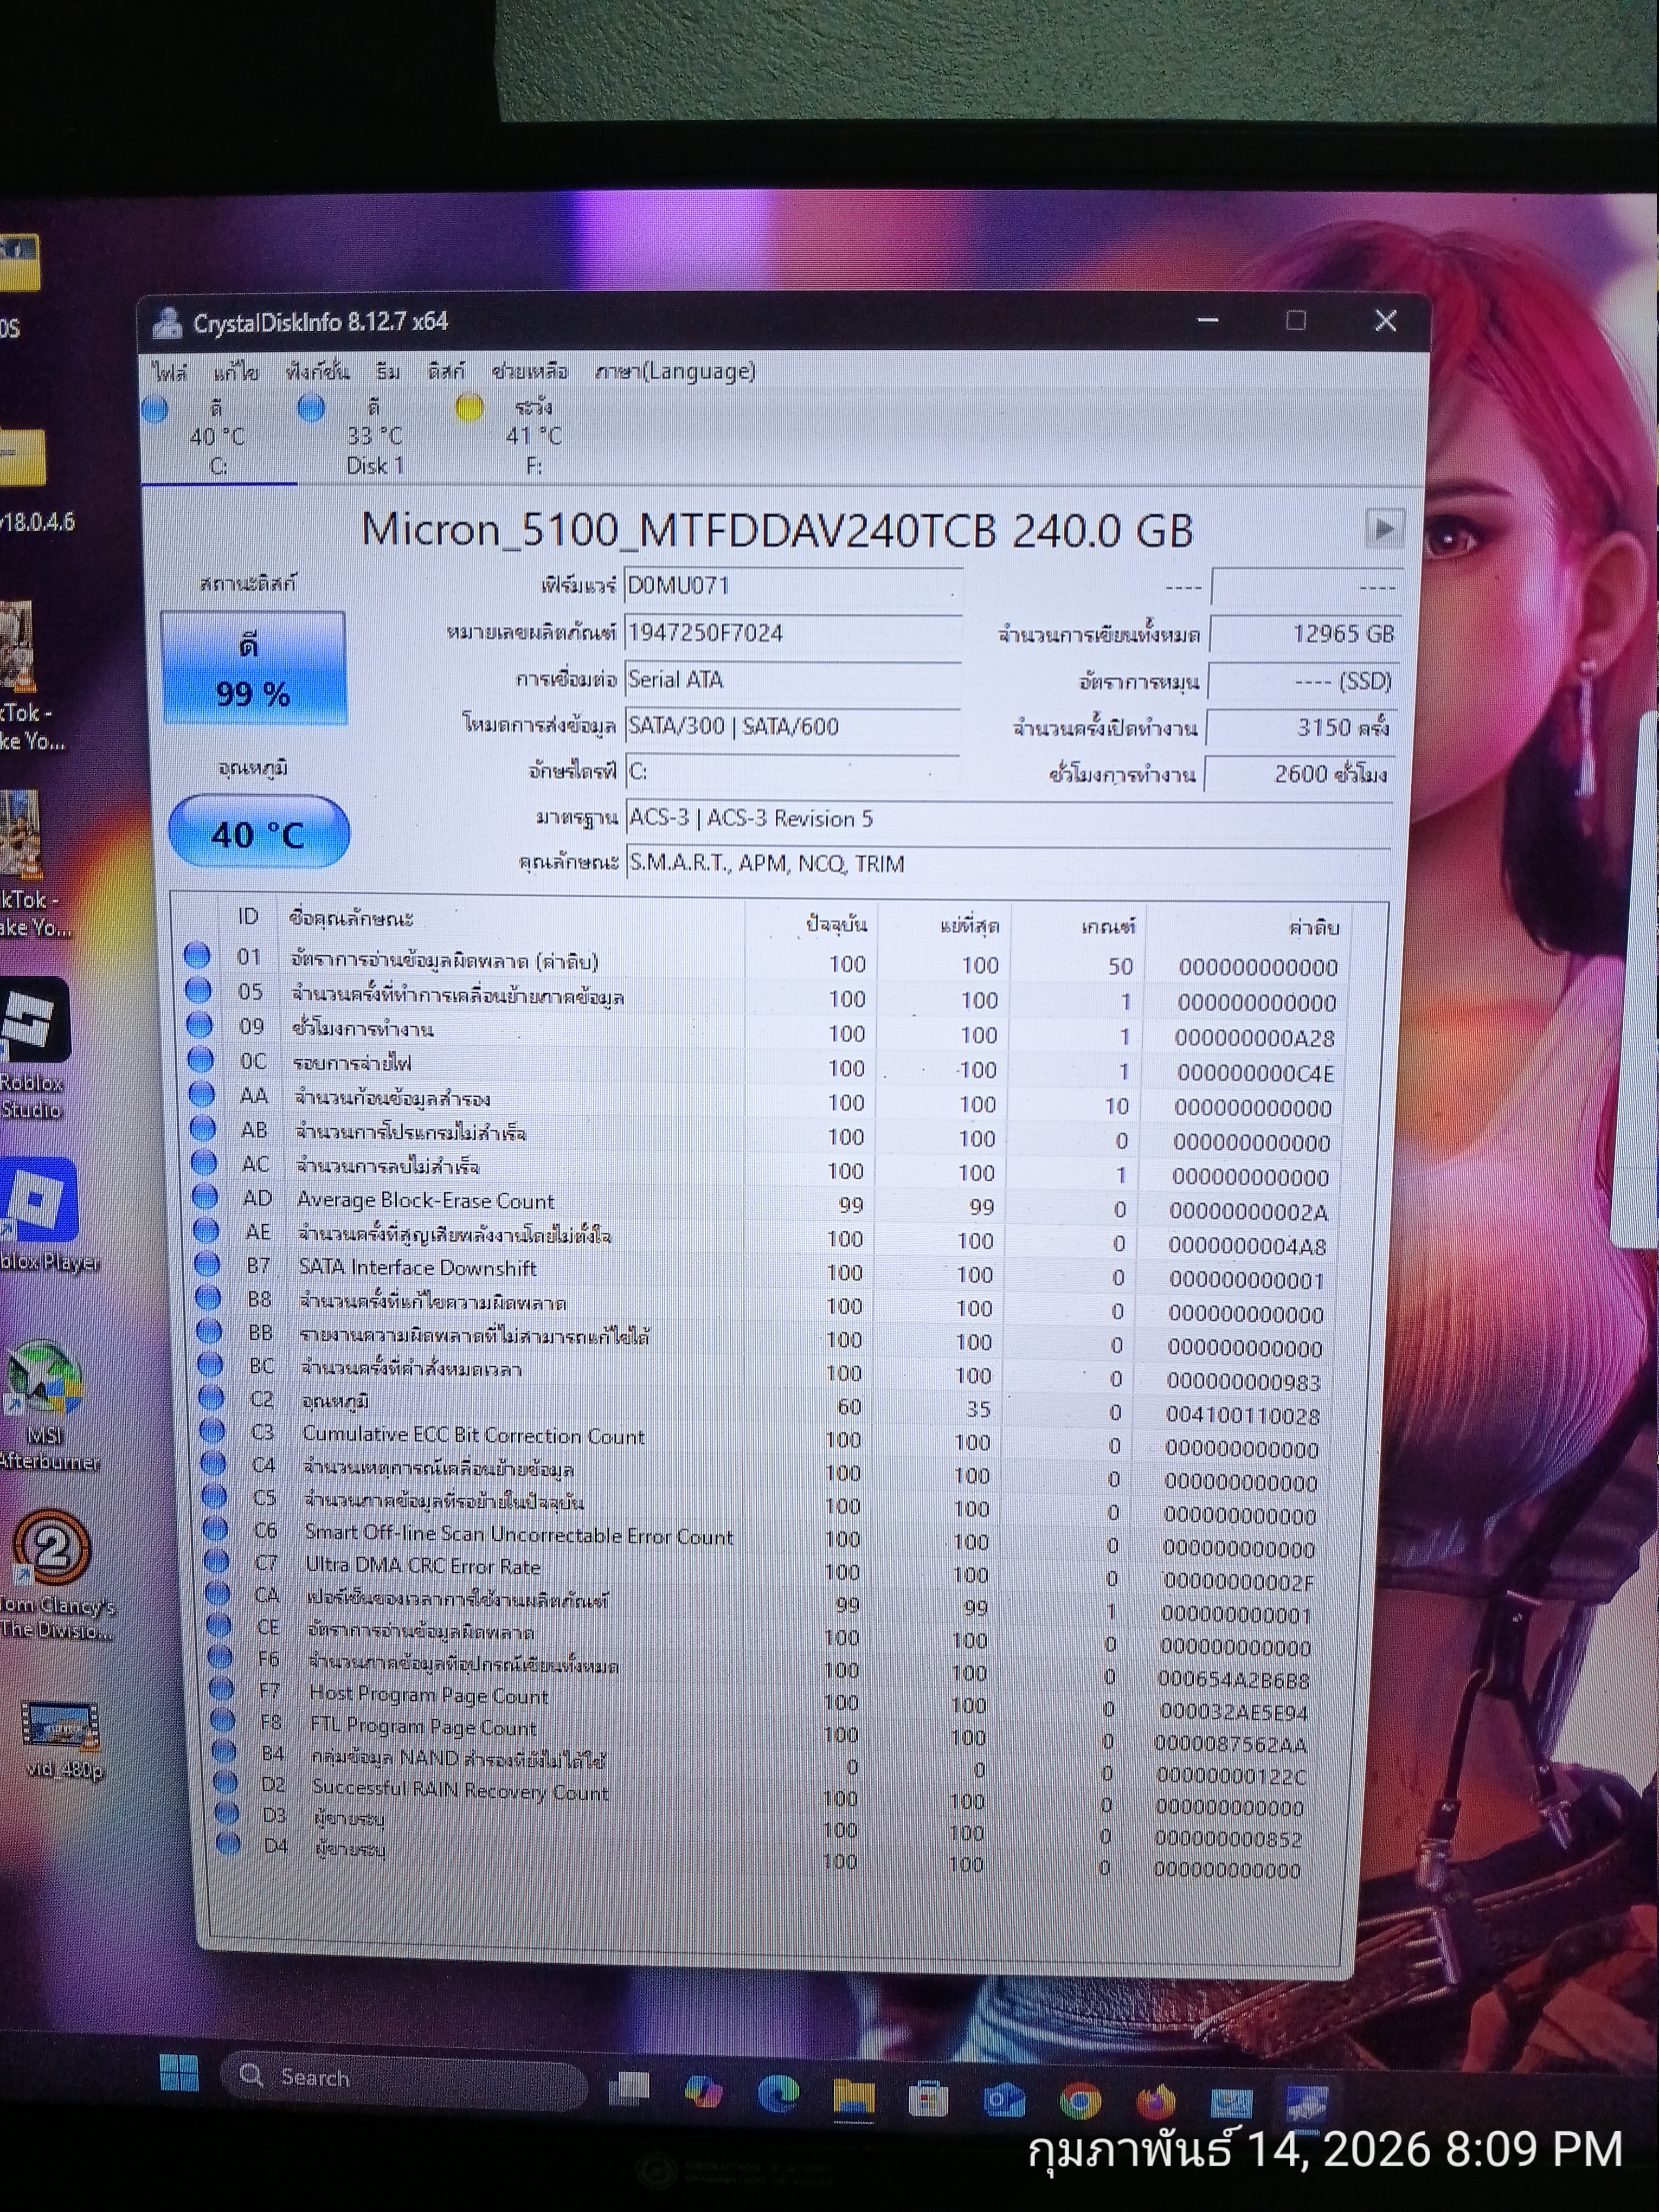Open the ธีม theme menu
Image resolution: width=1659 pixels, height=2212 pixels.
[x=388, y=372]
